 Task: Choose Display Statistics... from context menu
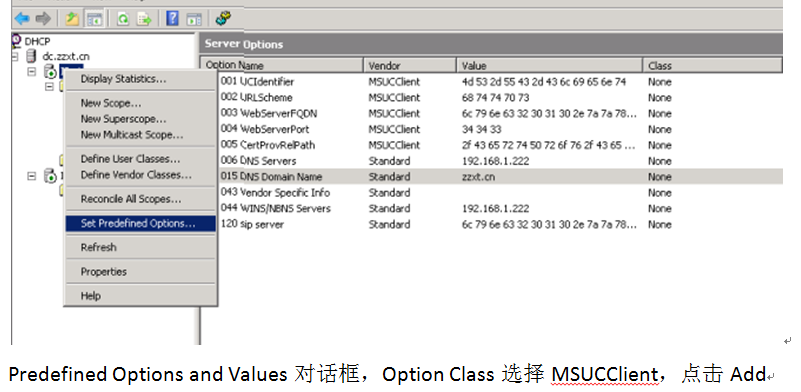pyautogui.click(x=140, y=79)
